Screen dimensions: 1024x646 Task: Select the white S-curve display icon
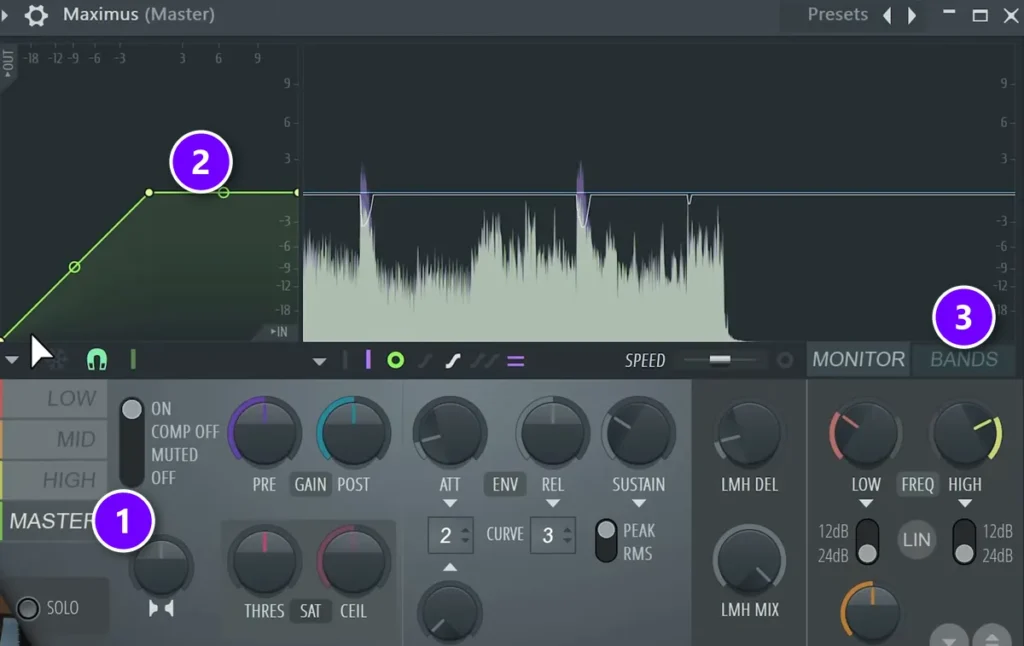453,361
